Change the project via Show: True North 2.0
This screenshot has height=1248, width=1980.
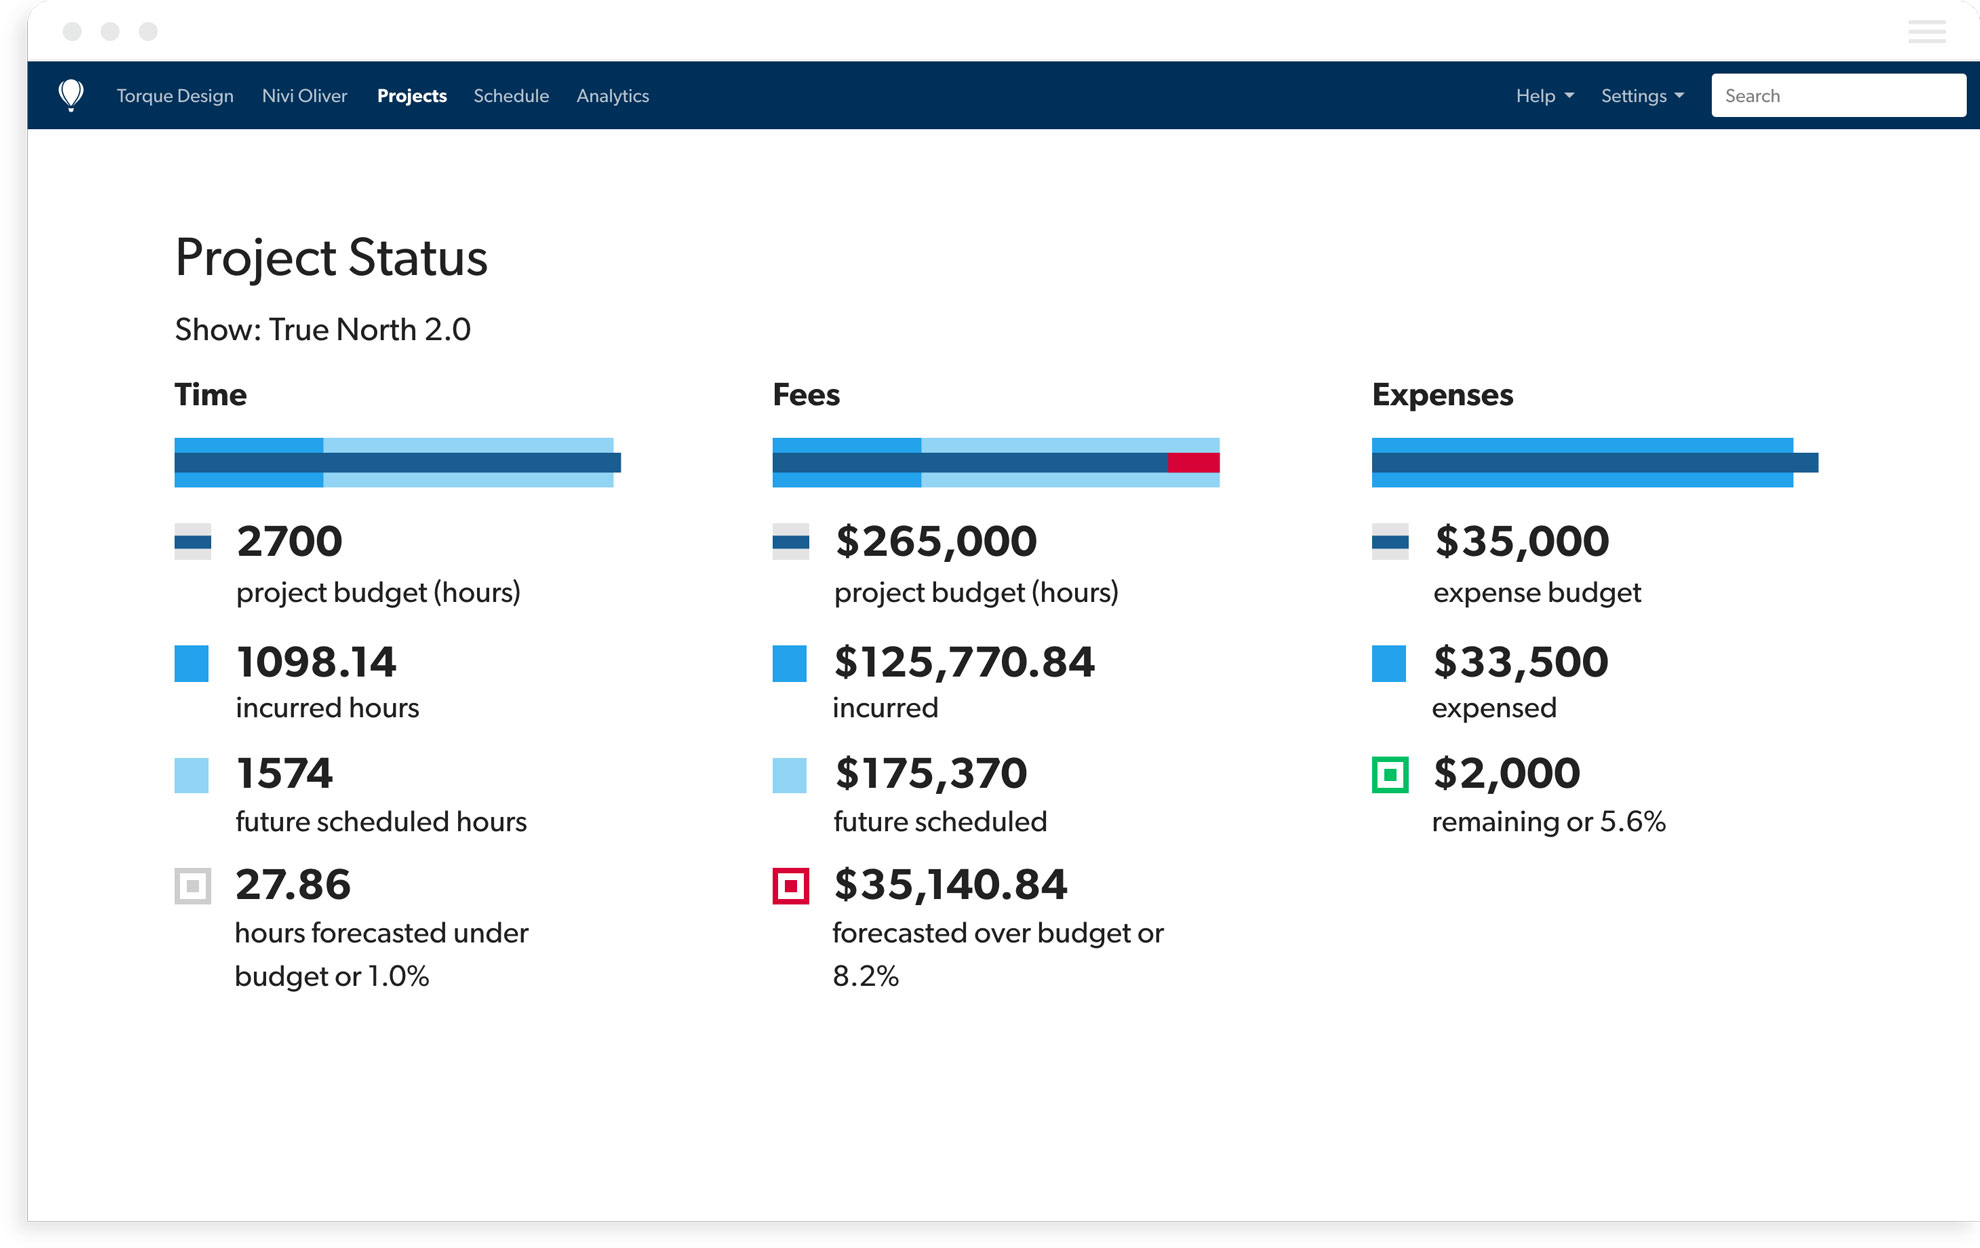point(322,329)
